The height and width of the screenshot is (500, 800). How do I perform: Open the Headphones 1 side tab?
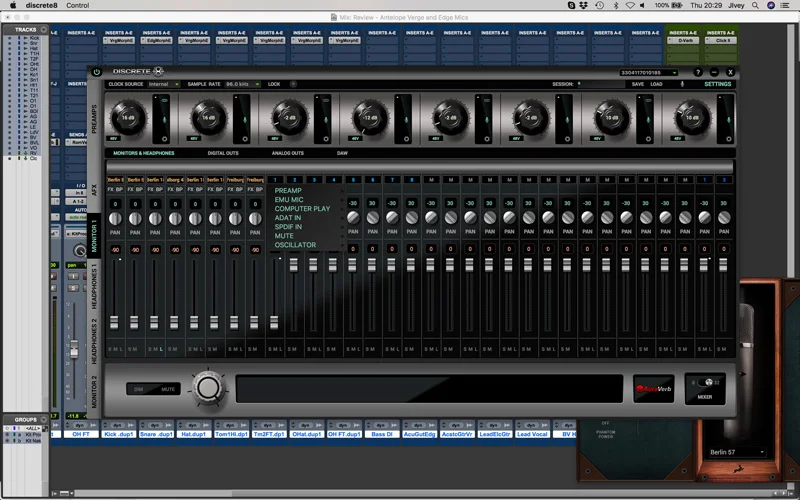point(94,287)
